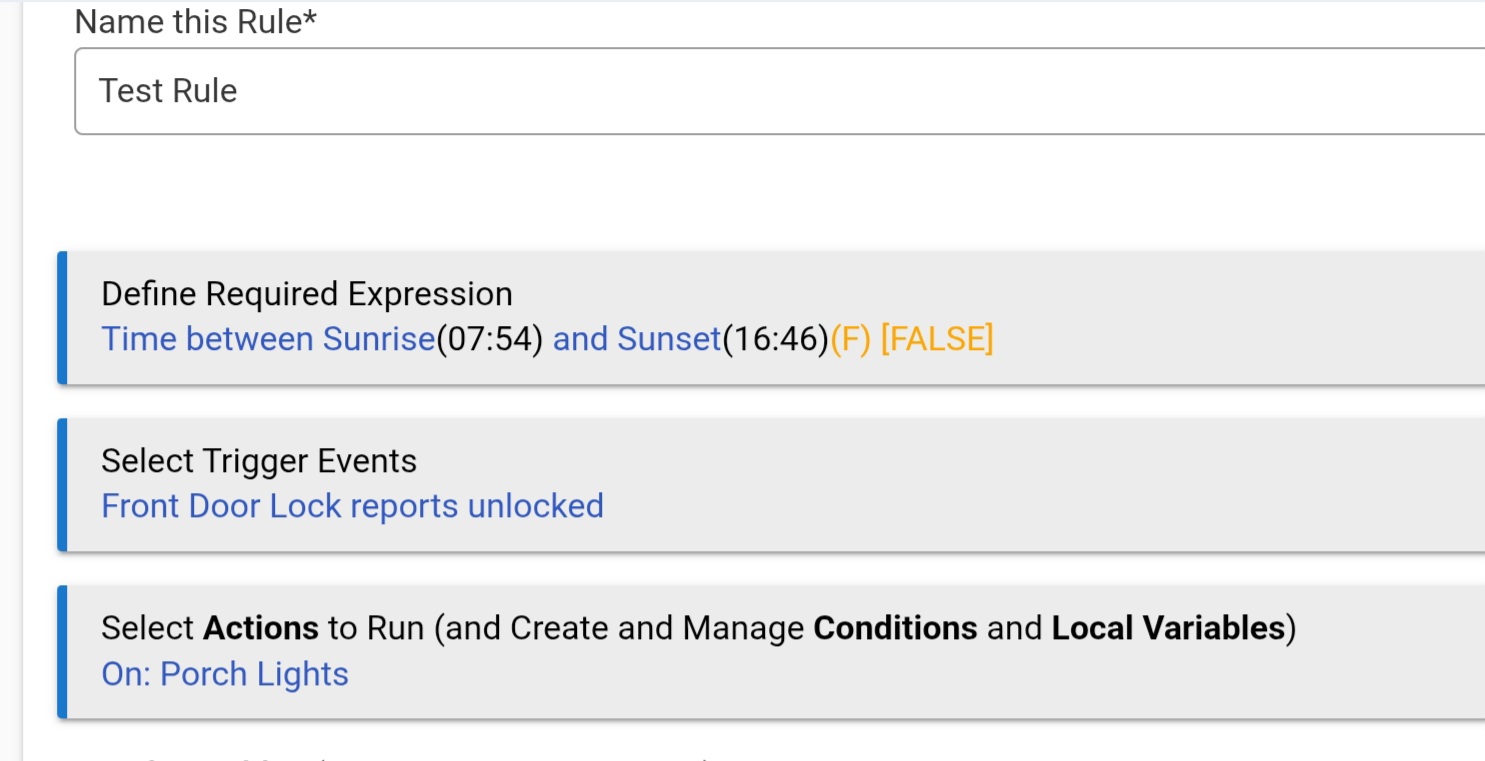
Task: Click the Name this Rule text field
Action: tap(780, 91)
